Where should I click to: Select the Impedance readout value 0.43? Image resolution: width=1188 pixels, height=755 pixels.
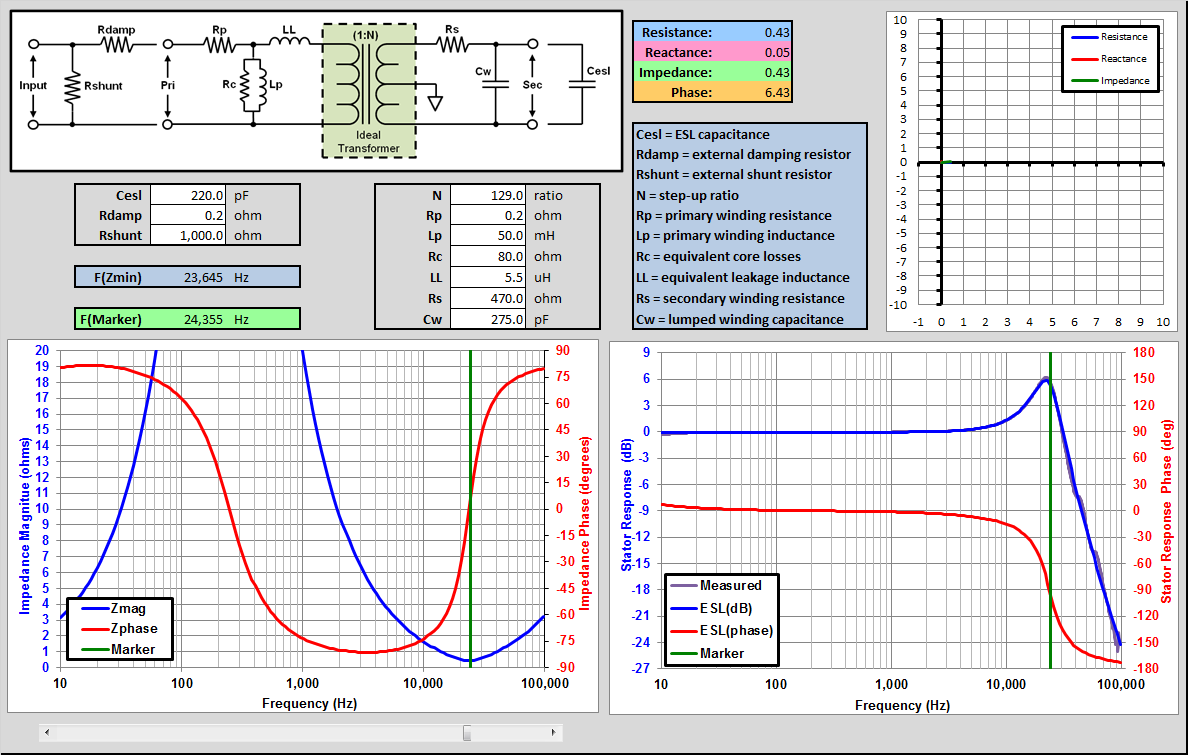point(777,72)
